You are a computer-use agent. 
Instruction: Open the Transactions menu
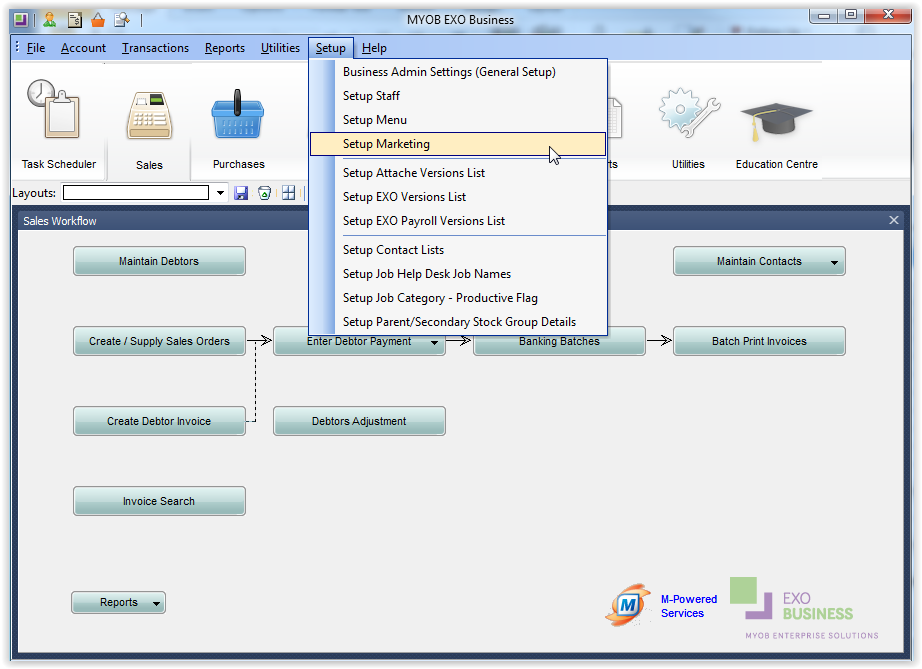155,48
